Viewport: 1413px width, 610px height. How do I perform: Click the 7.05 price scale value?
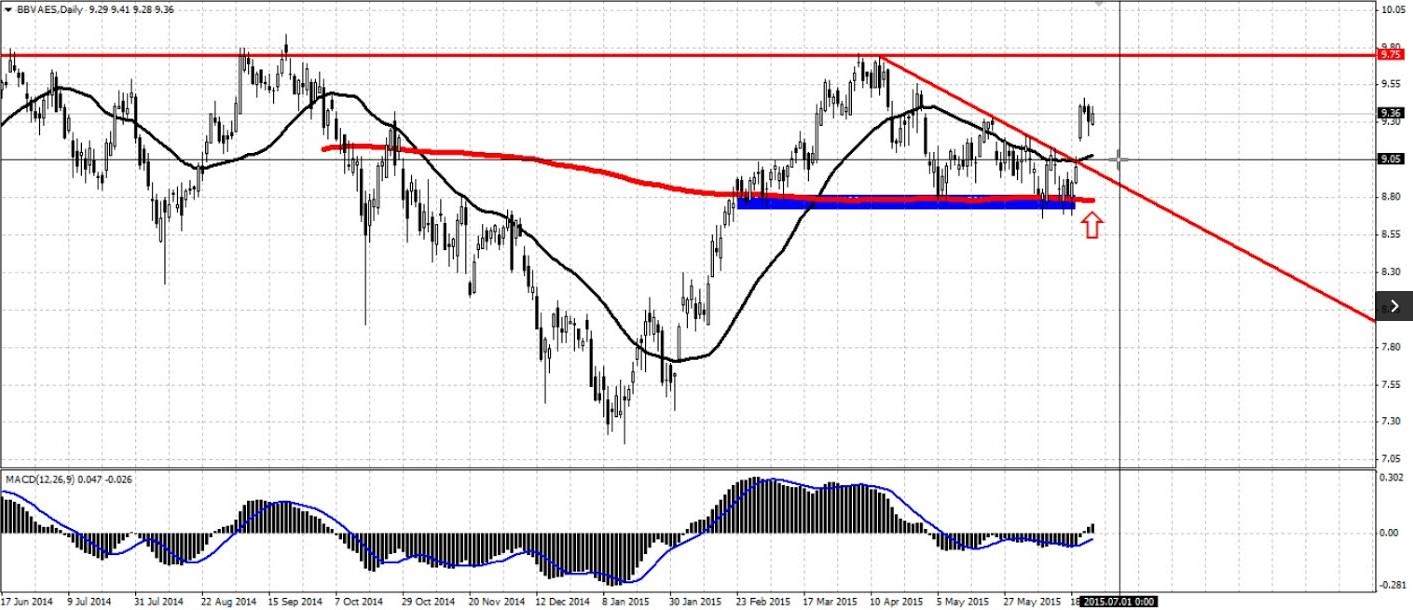point(1391,459)
